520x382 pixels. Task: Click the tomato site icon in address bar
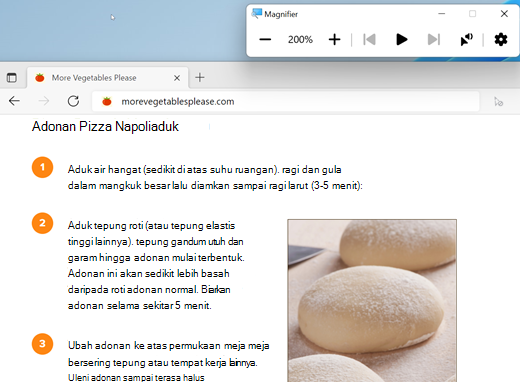(x=107, y=101)
